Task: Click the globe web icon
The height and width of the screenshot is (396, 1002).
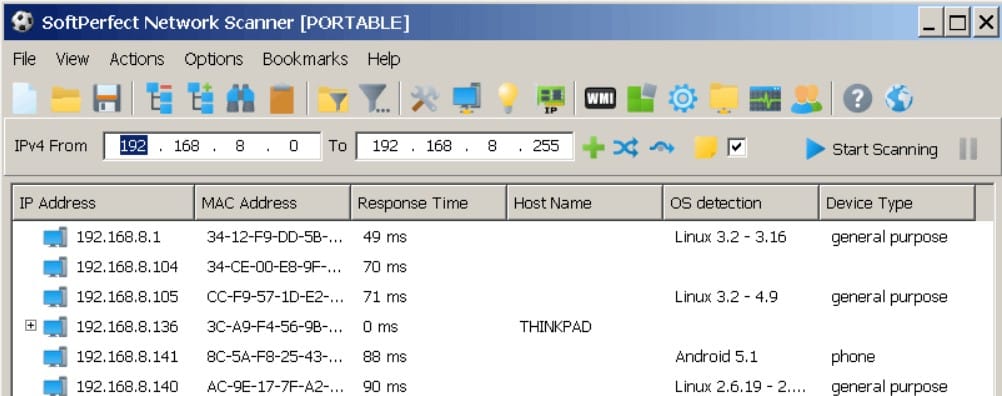Action: point(898,99)
